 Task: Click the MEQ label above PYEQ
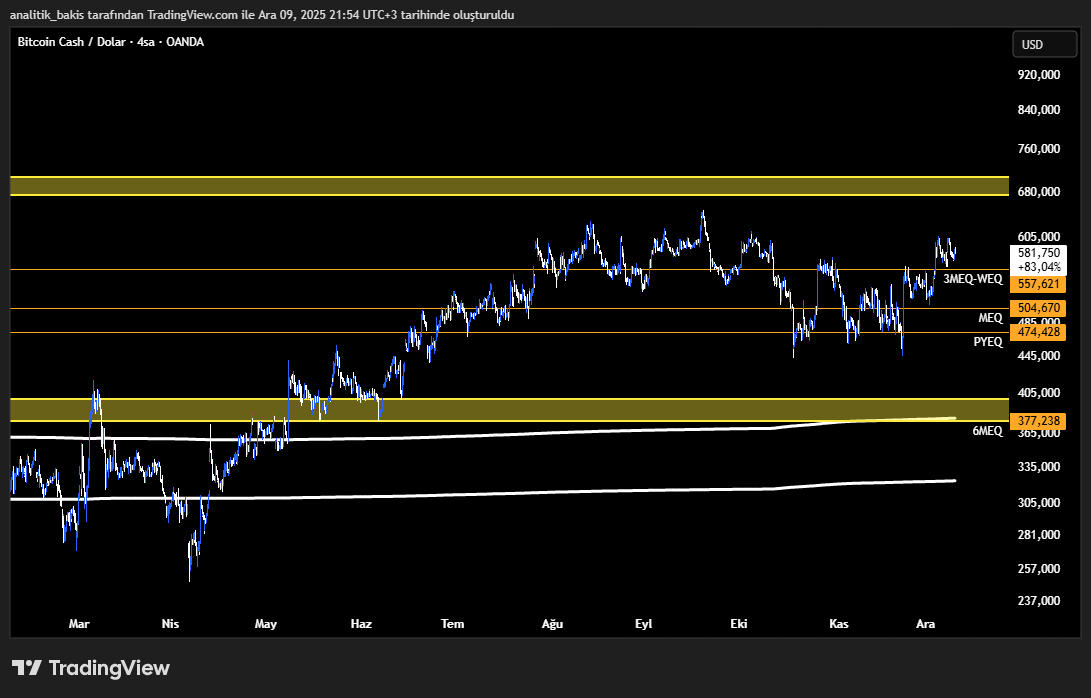point(991,318)
